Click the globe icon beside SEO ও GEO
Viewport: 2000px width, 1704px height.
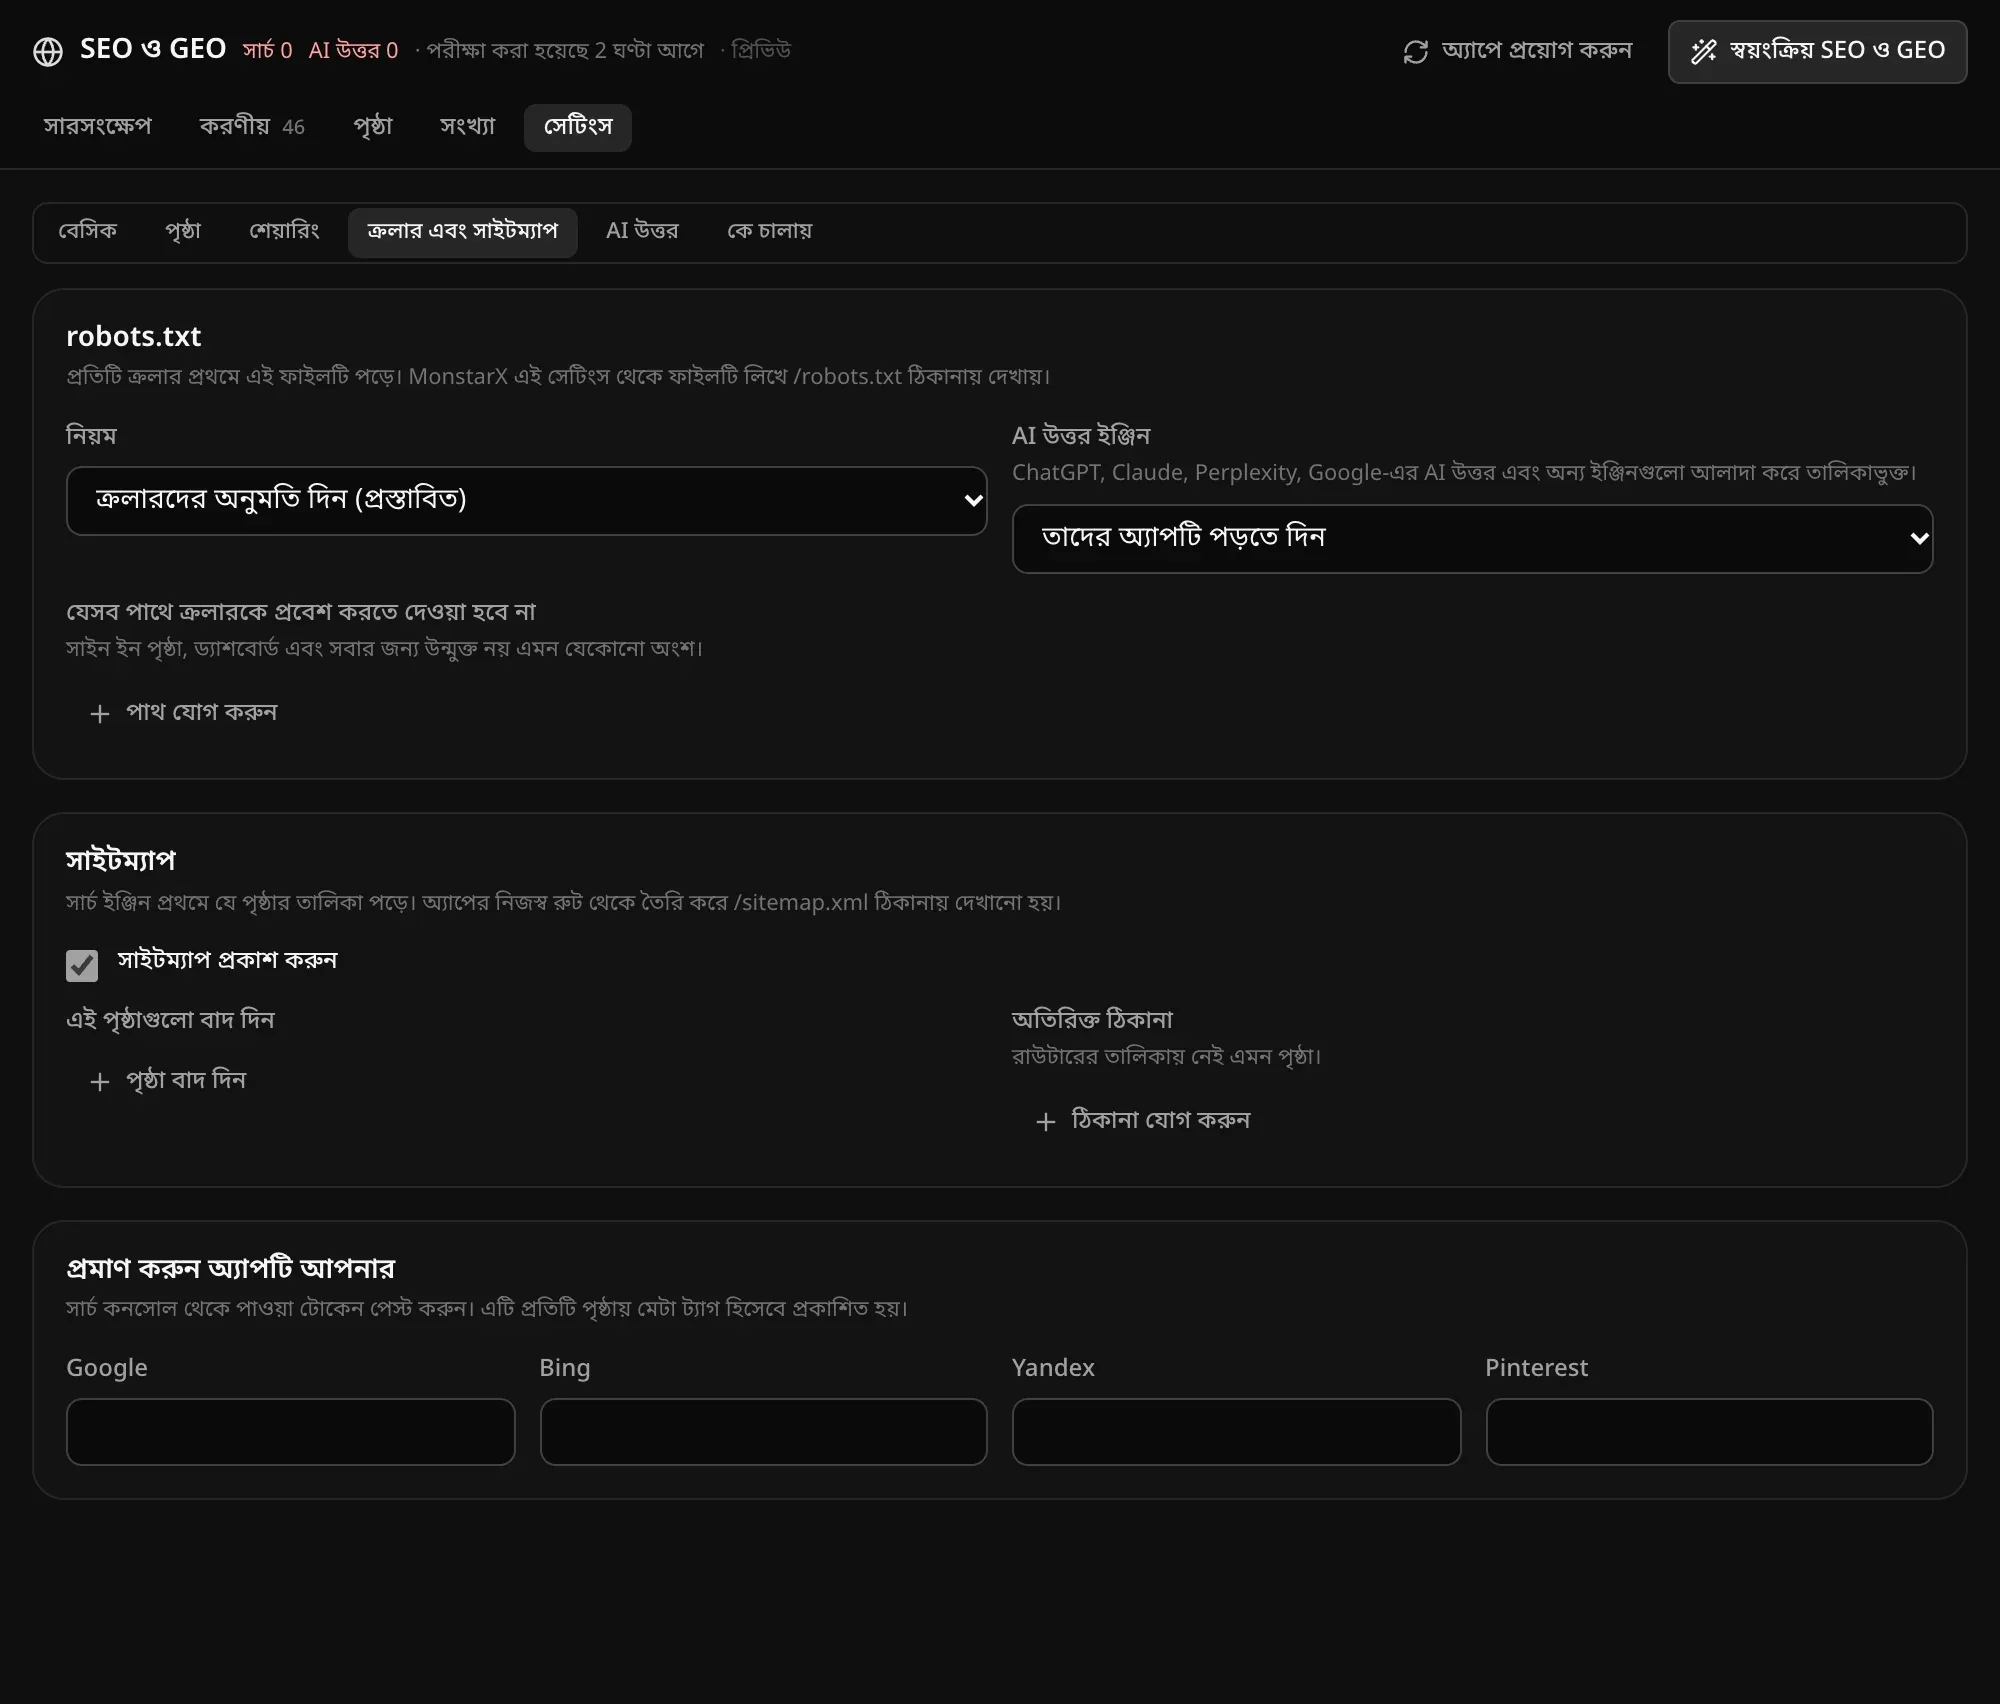pos(48,51)
